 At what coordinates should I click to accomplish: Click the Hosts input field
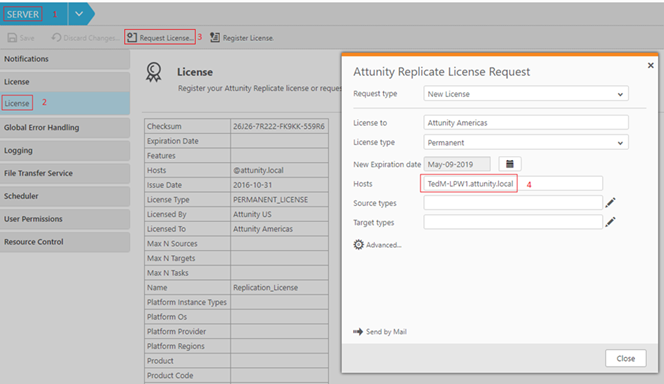pos(512,184)
